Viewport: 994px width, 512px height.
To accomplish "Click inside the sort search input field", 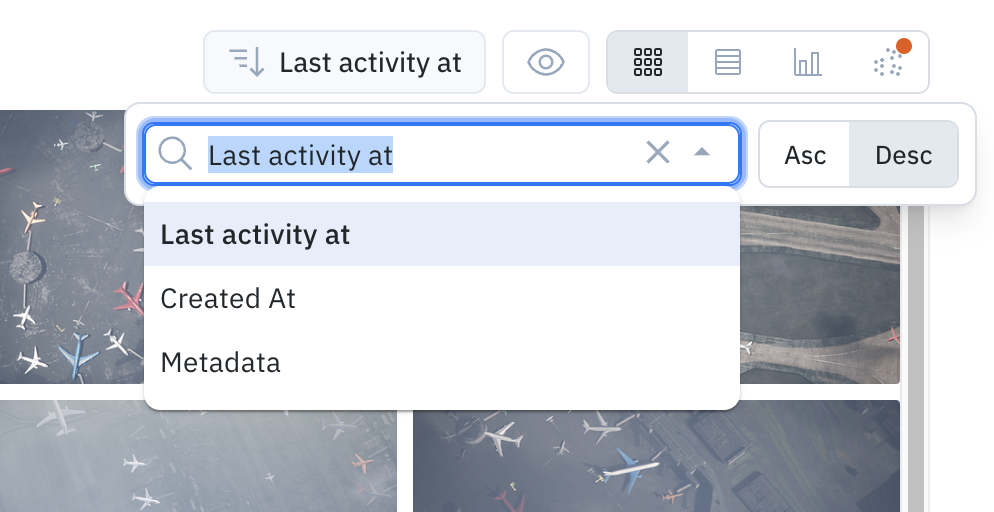I will (x=418, y=155).
